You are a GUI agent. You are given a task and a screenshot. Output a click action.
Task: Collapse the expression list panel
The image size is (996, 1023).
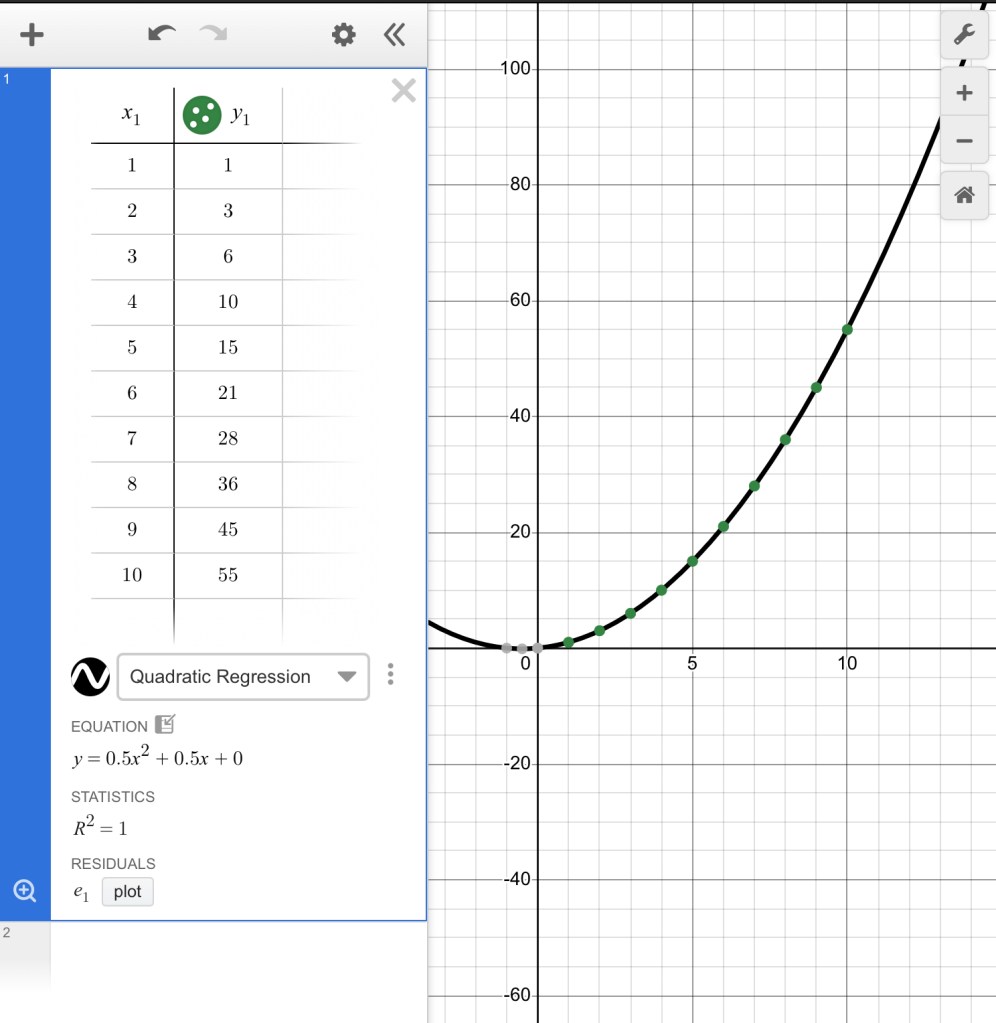[x=395, y=36]
